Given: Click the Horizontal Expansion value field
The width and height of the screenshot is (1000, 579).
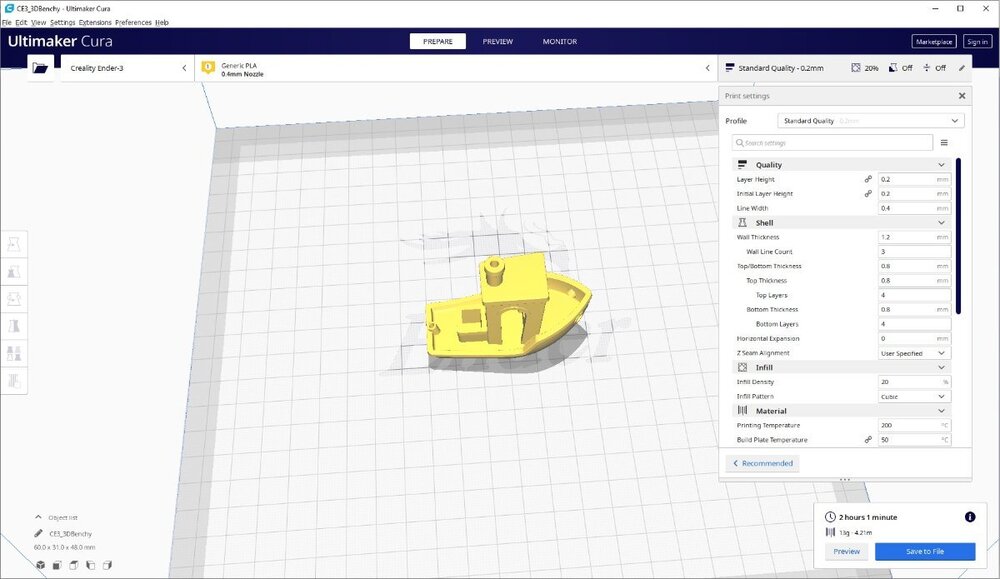Looking at the screenshot, I should (x=914, y=339).
